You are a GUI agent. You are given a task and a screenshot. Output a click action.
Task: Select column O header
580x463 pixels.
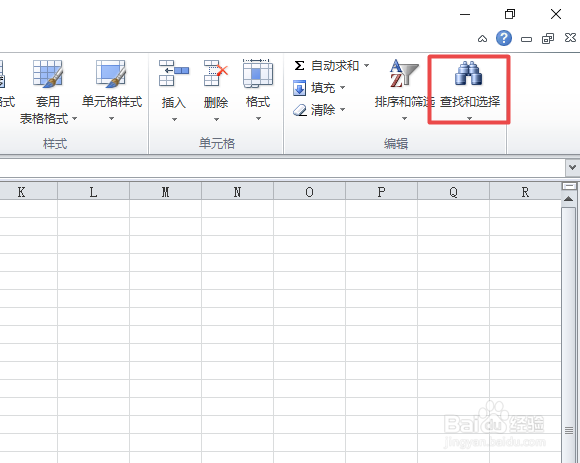pyautogui.click(x=309, y=192)
